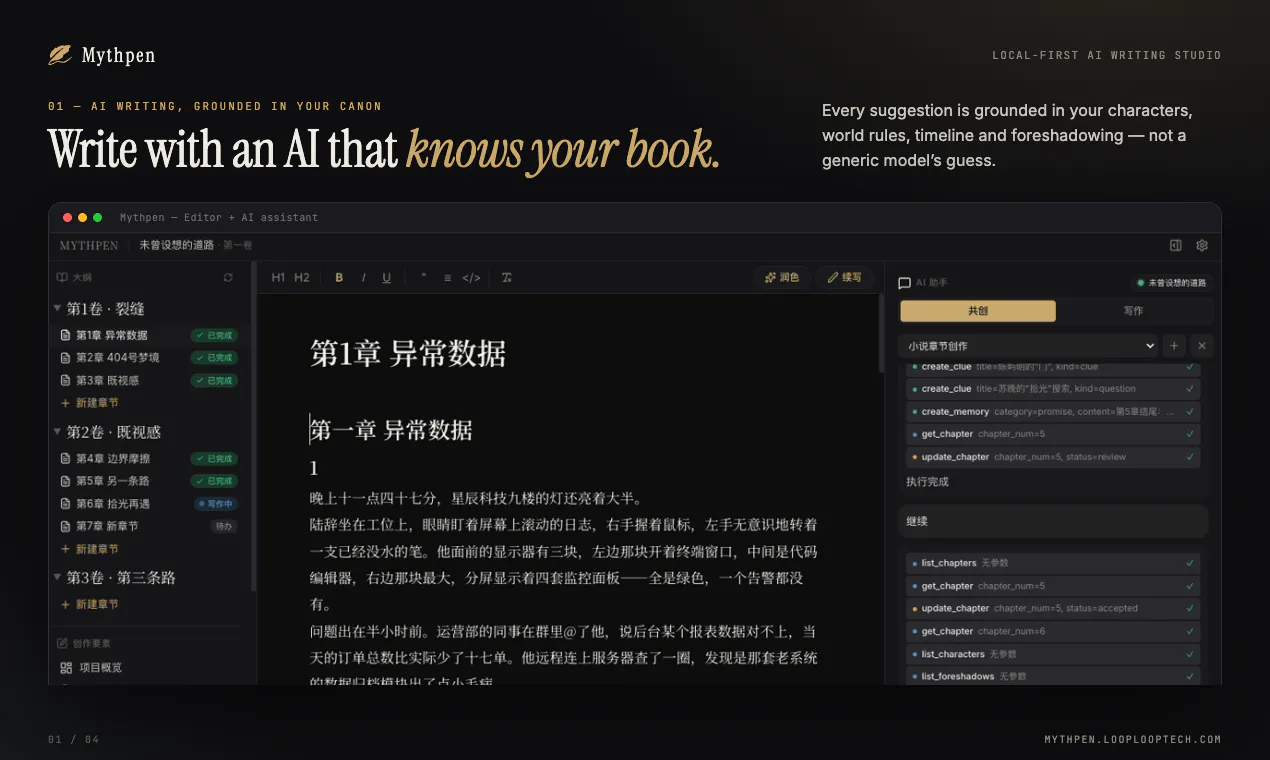Toggle italic formatting
The image size is (1270, 760).
363,277
